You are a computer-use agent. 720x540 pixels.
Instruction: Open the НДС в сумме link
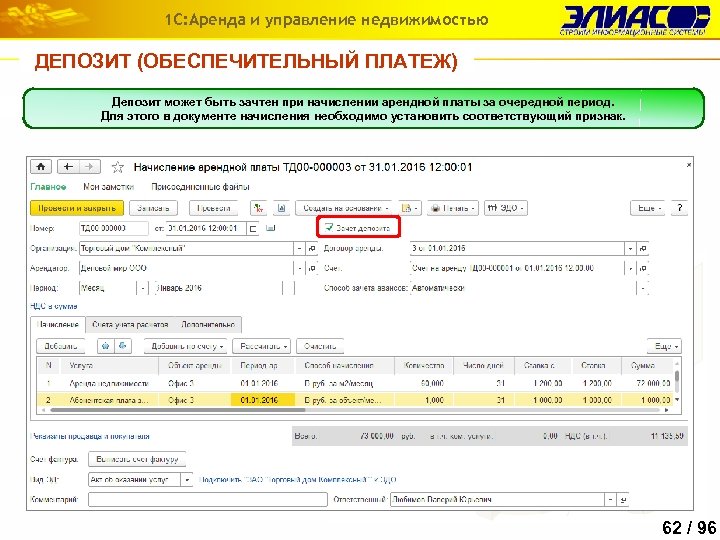tap(54, 306)
